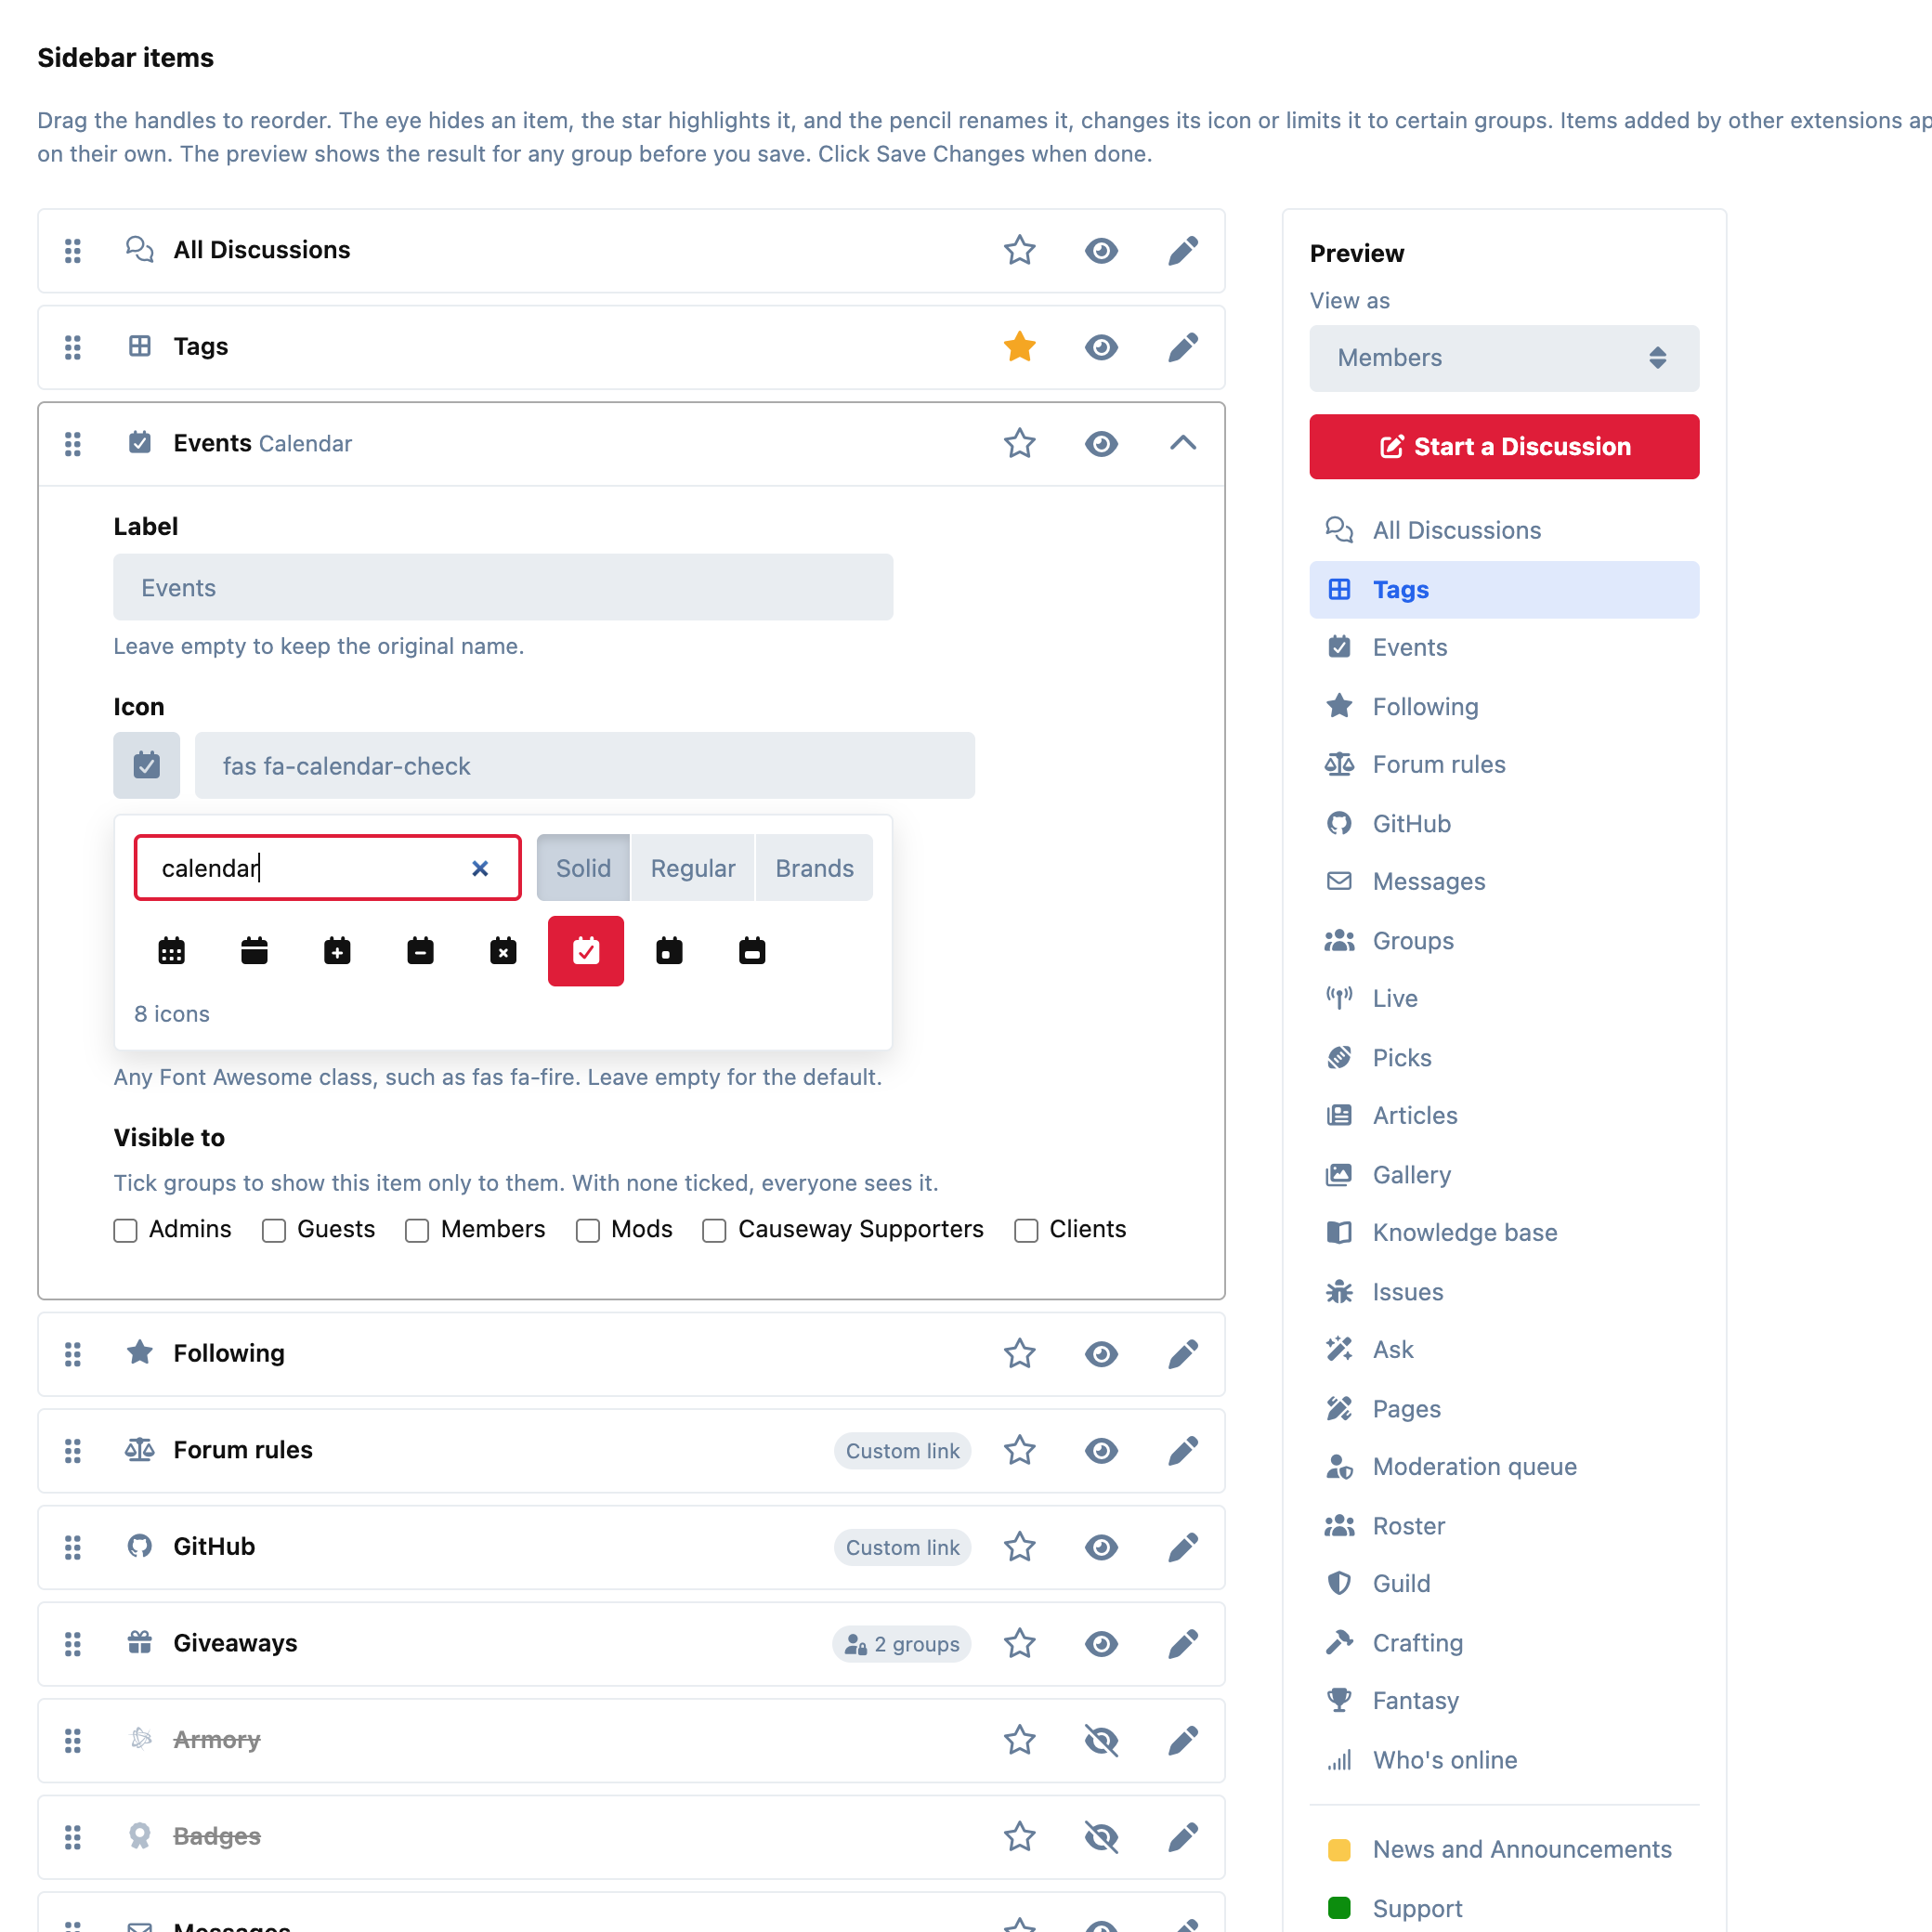
Task: Switch icon picker to Regular style
Action: coord(693,868)
